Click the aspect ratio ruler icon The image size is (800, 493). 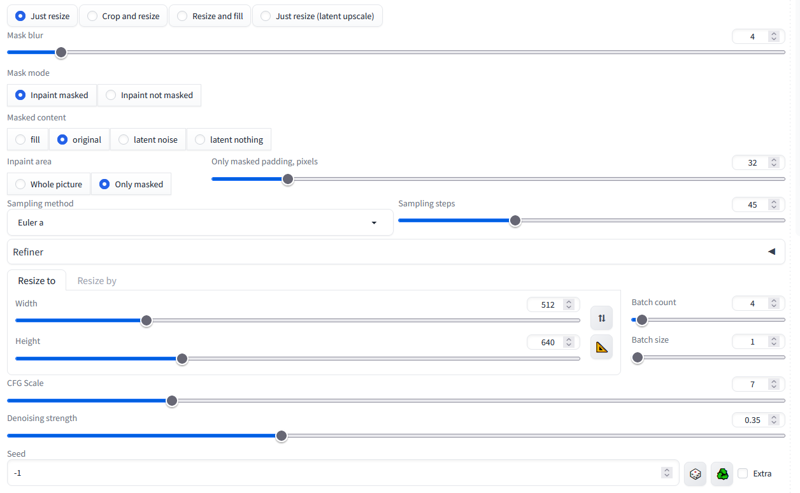click(602, 348)
